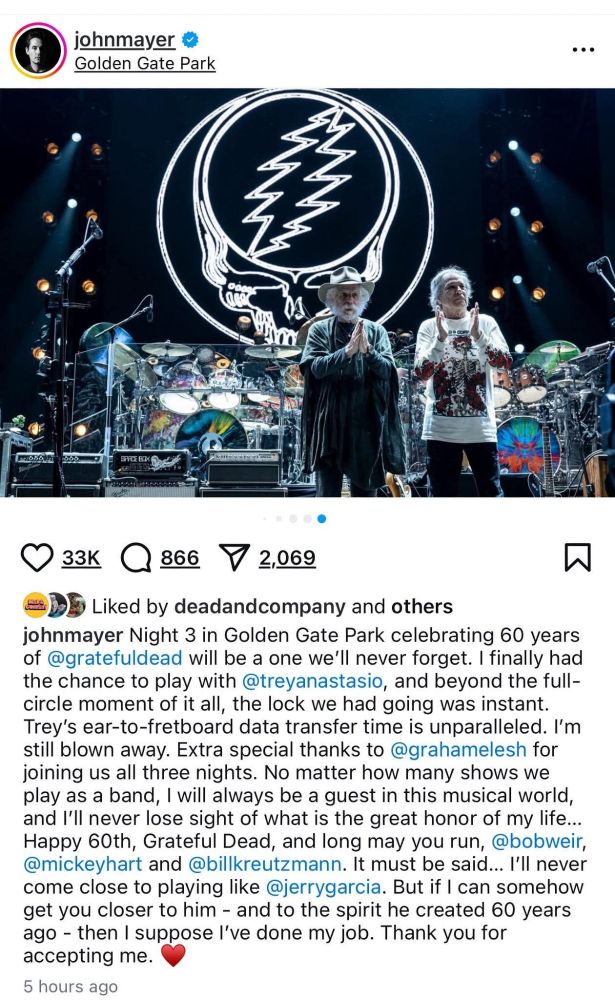Image resolution: width=615 pixels, height=1000 pixels.
Task: Tap the 2,069 shares count
Action: [x=287, y=558]
